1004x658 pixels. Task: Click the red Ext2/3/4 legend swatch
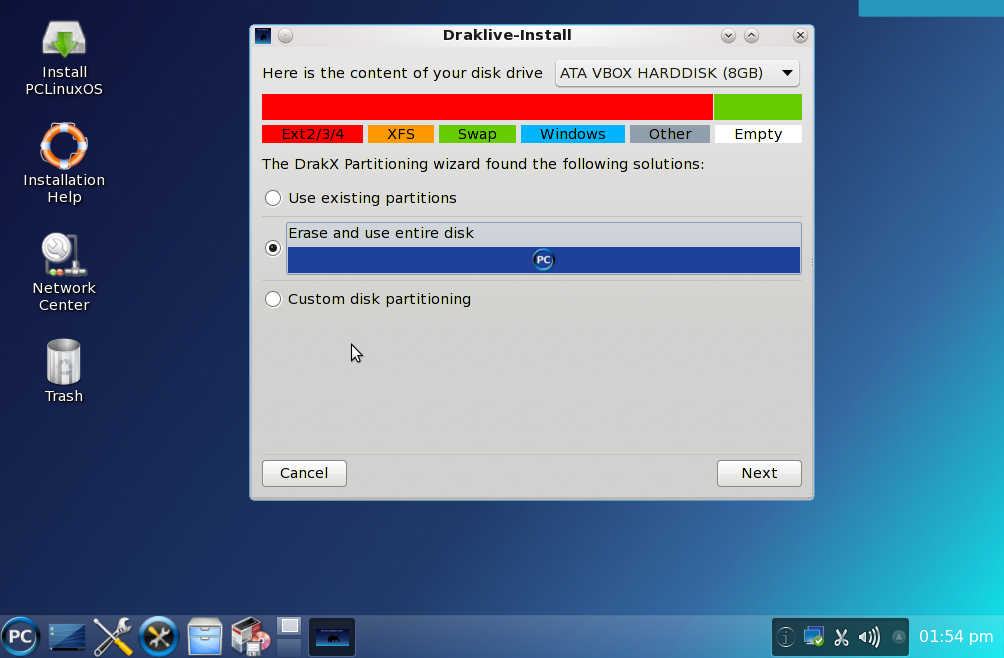[x=312, y=134]
